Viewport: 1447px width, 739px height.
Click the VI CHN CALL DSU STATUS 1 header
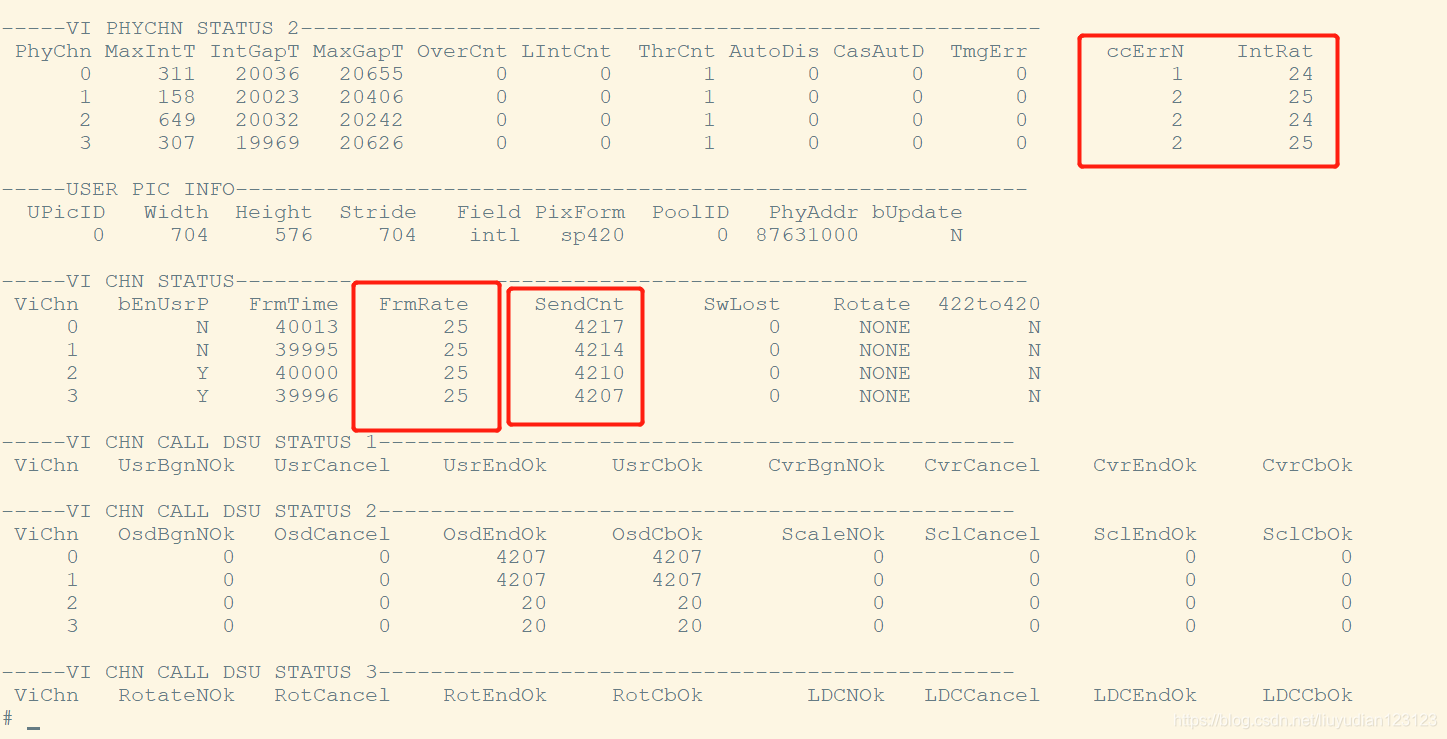pos(222,442)
